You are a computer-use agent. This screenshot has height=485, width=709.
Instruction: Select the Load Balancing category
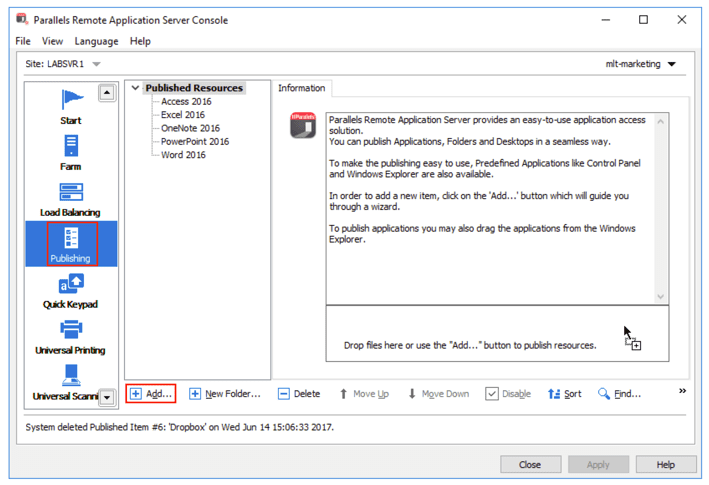70,199
